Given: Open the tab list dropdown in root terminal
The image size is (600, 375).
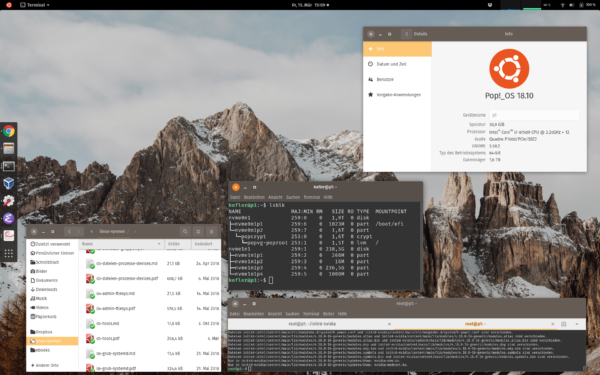Looking at the screenshot, I should [577, 324].
